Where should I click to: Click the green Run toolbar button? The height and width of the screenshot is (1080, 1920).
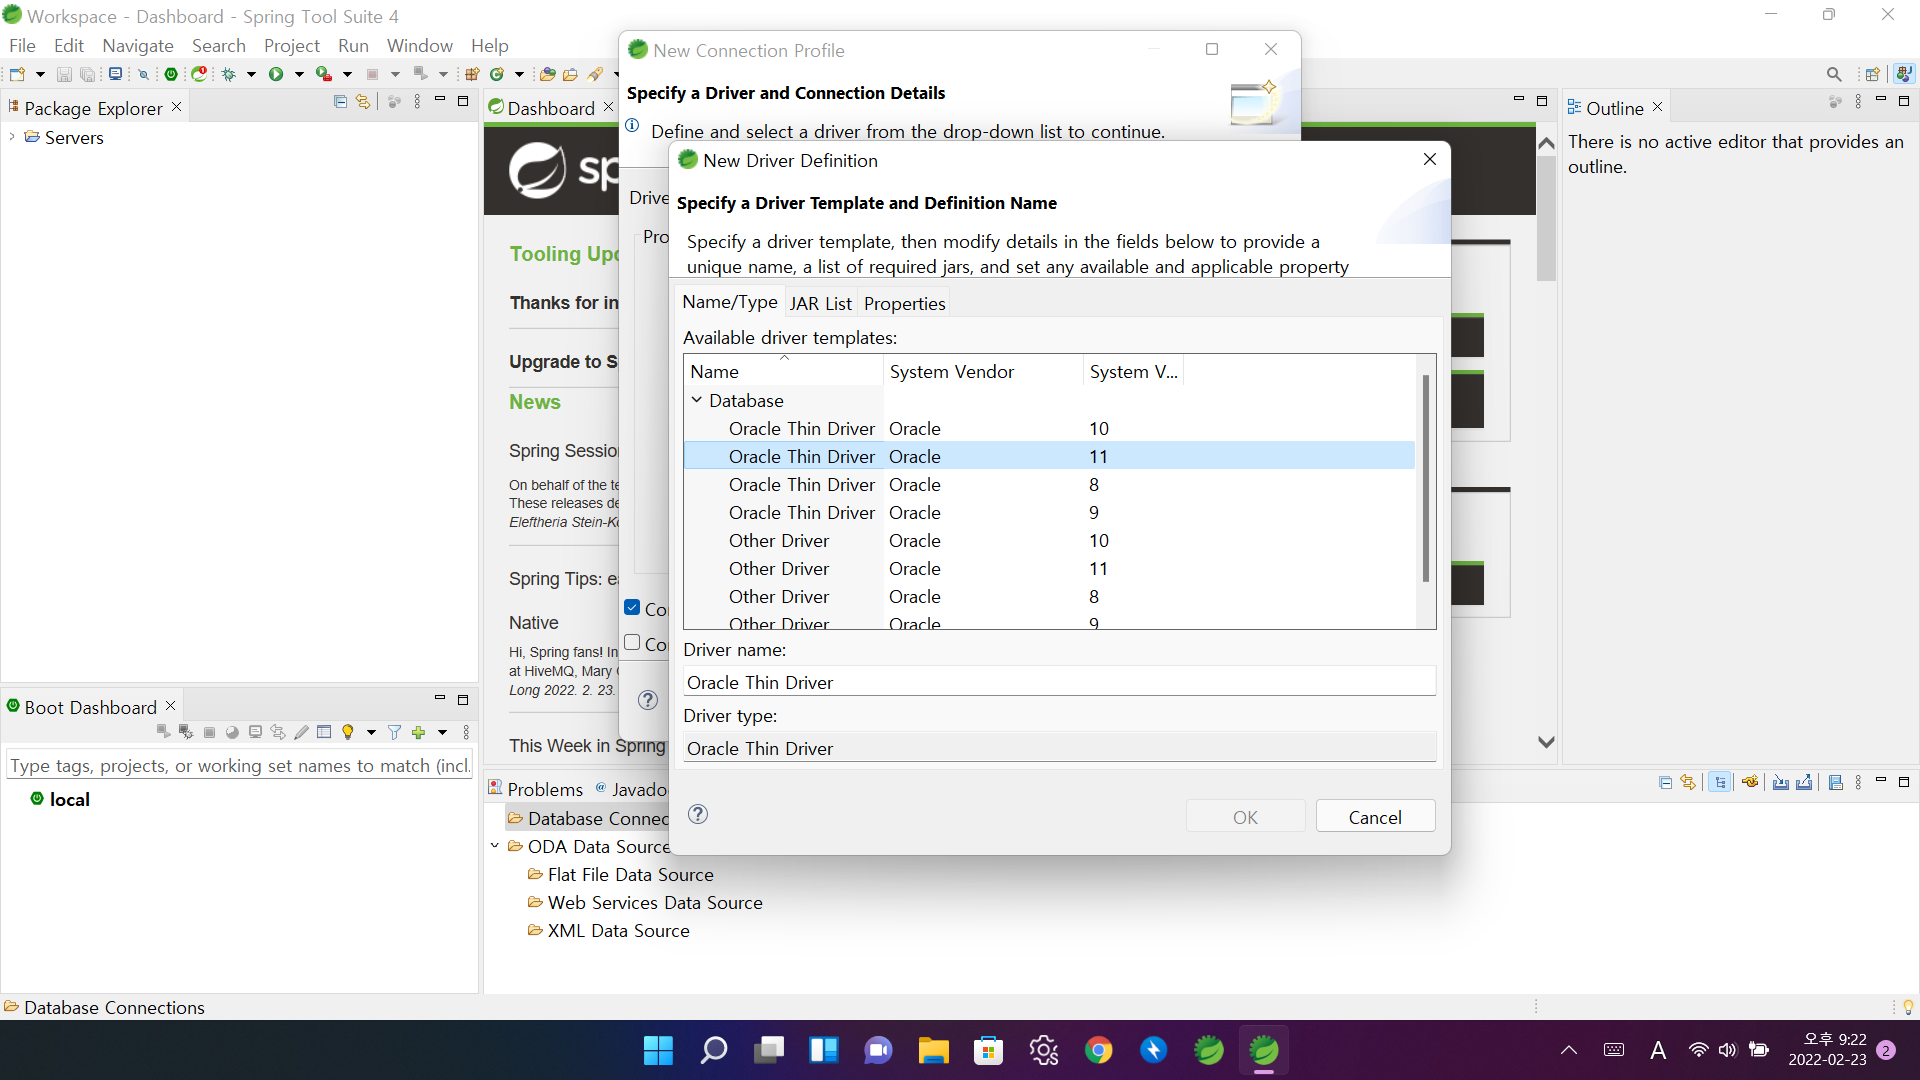[x=276, y=74]
